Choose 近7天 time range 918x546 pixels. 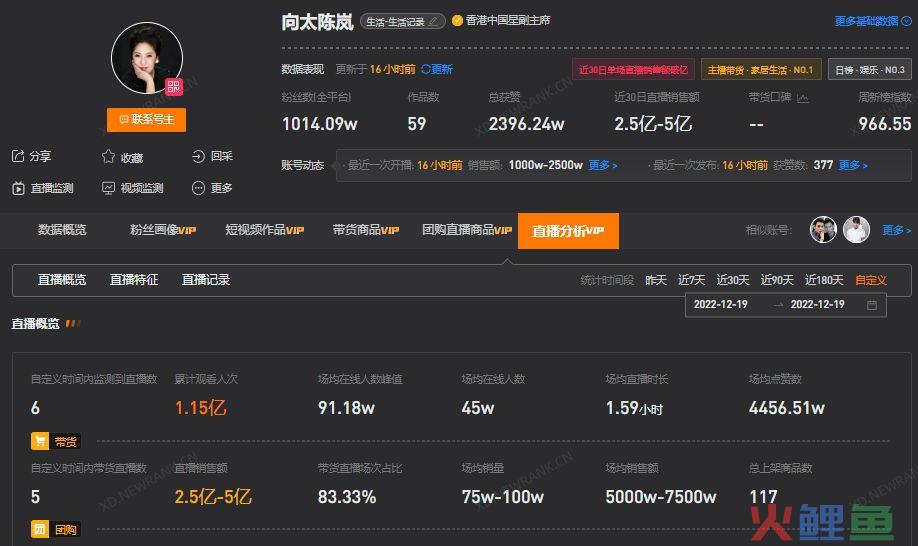pos(691,280)
